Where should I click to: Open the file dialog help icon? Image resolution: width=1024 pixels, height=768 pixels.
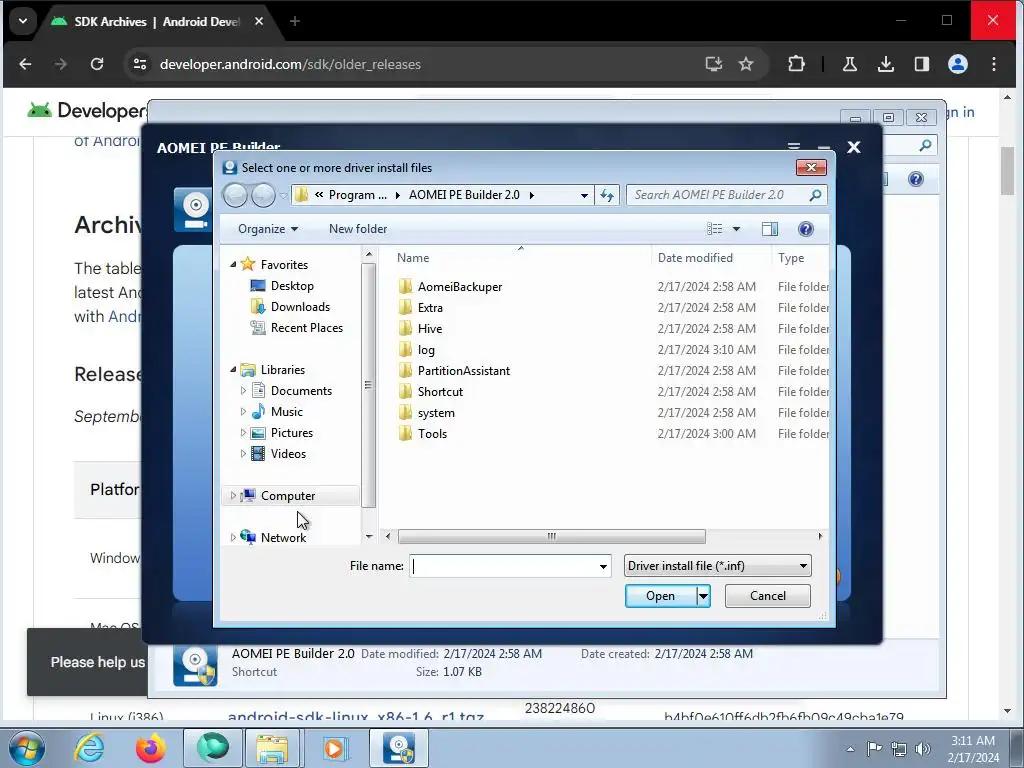click(805, 229)
